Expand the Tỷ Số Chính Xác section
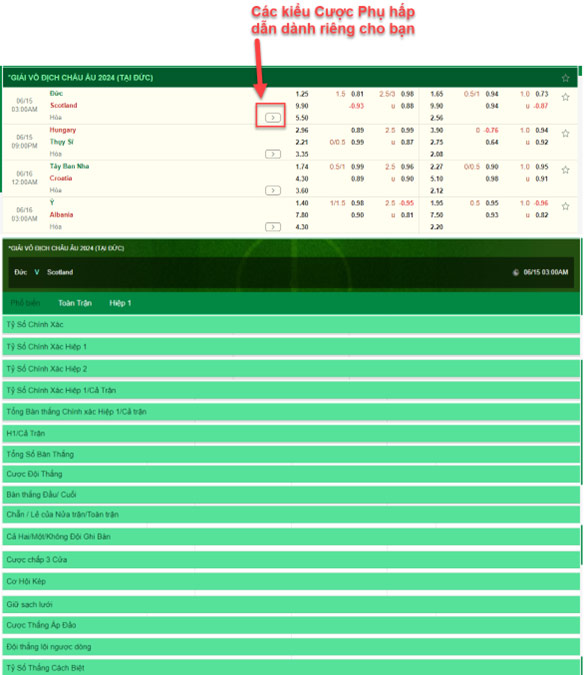 (x=291, y=325)
